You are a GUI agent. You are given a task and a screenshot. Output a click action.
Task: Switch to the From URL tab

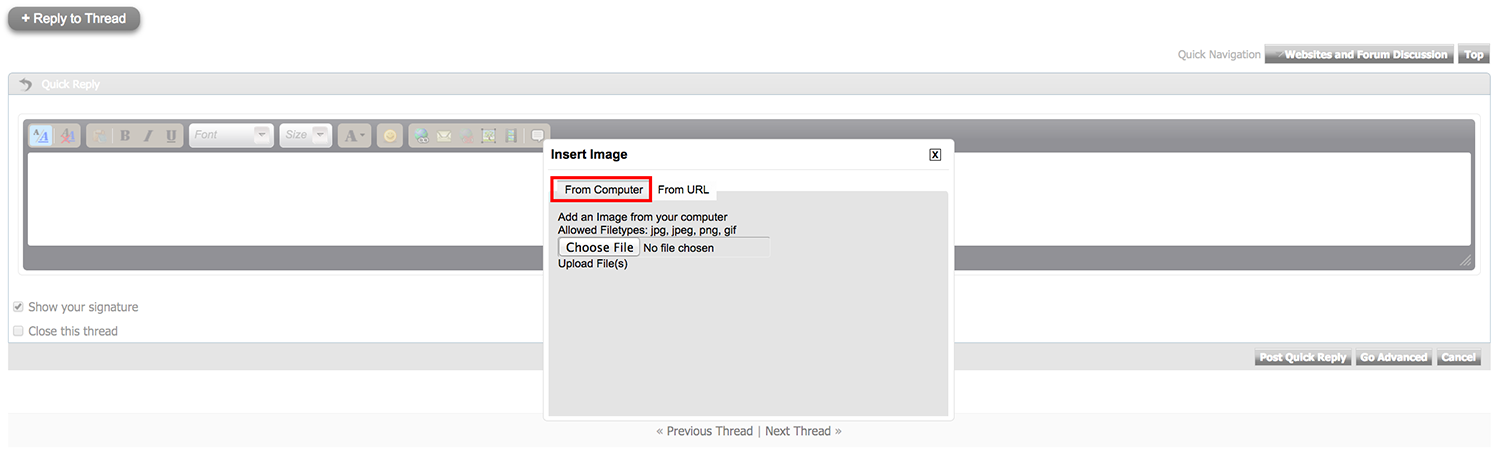pyautogui.click(x=683, y=189)
